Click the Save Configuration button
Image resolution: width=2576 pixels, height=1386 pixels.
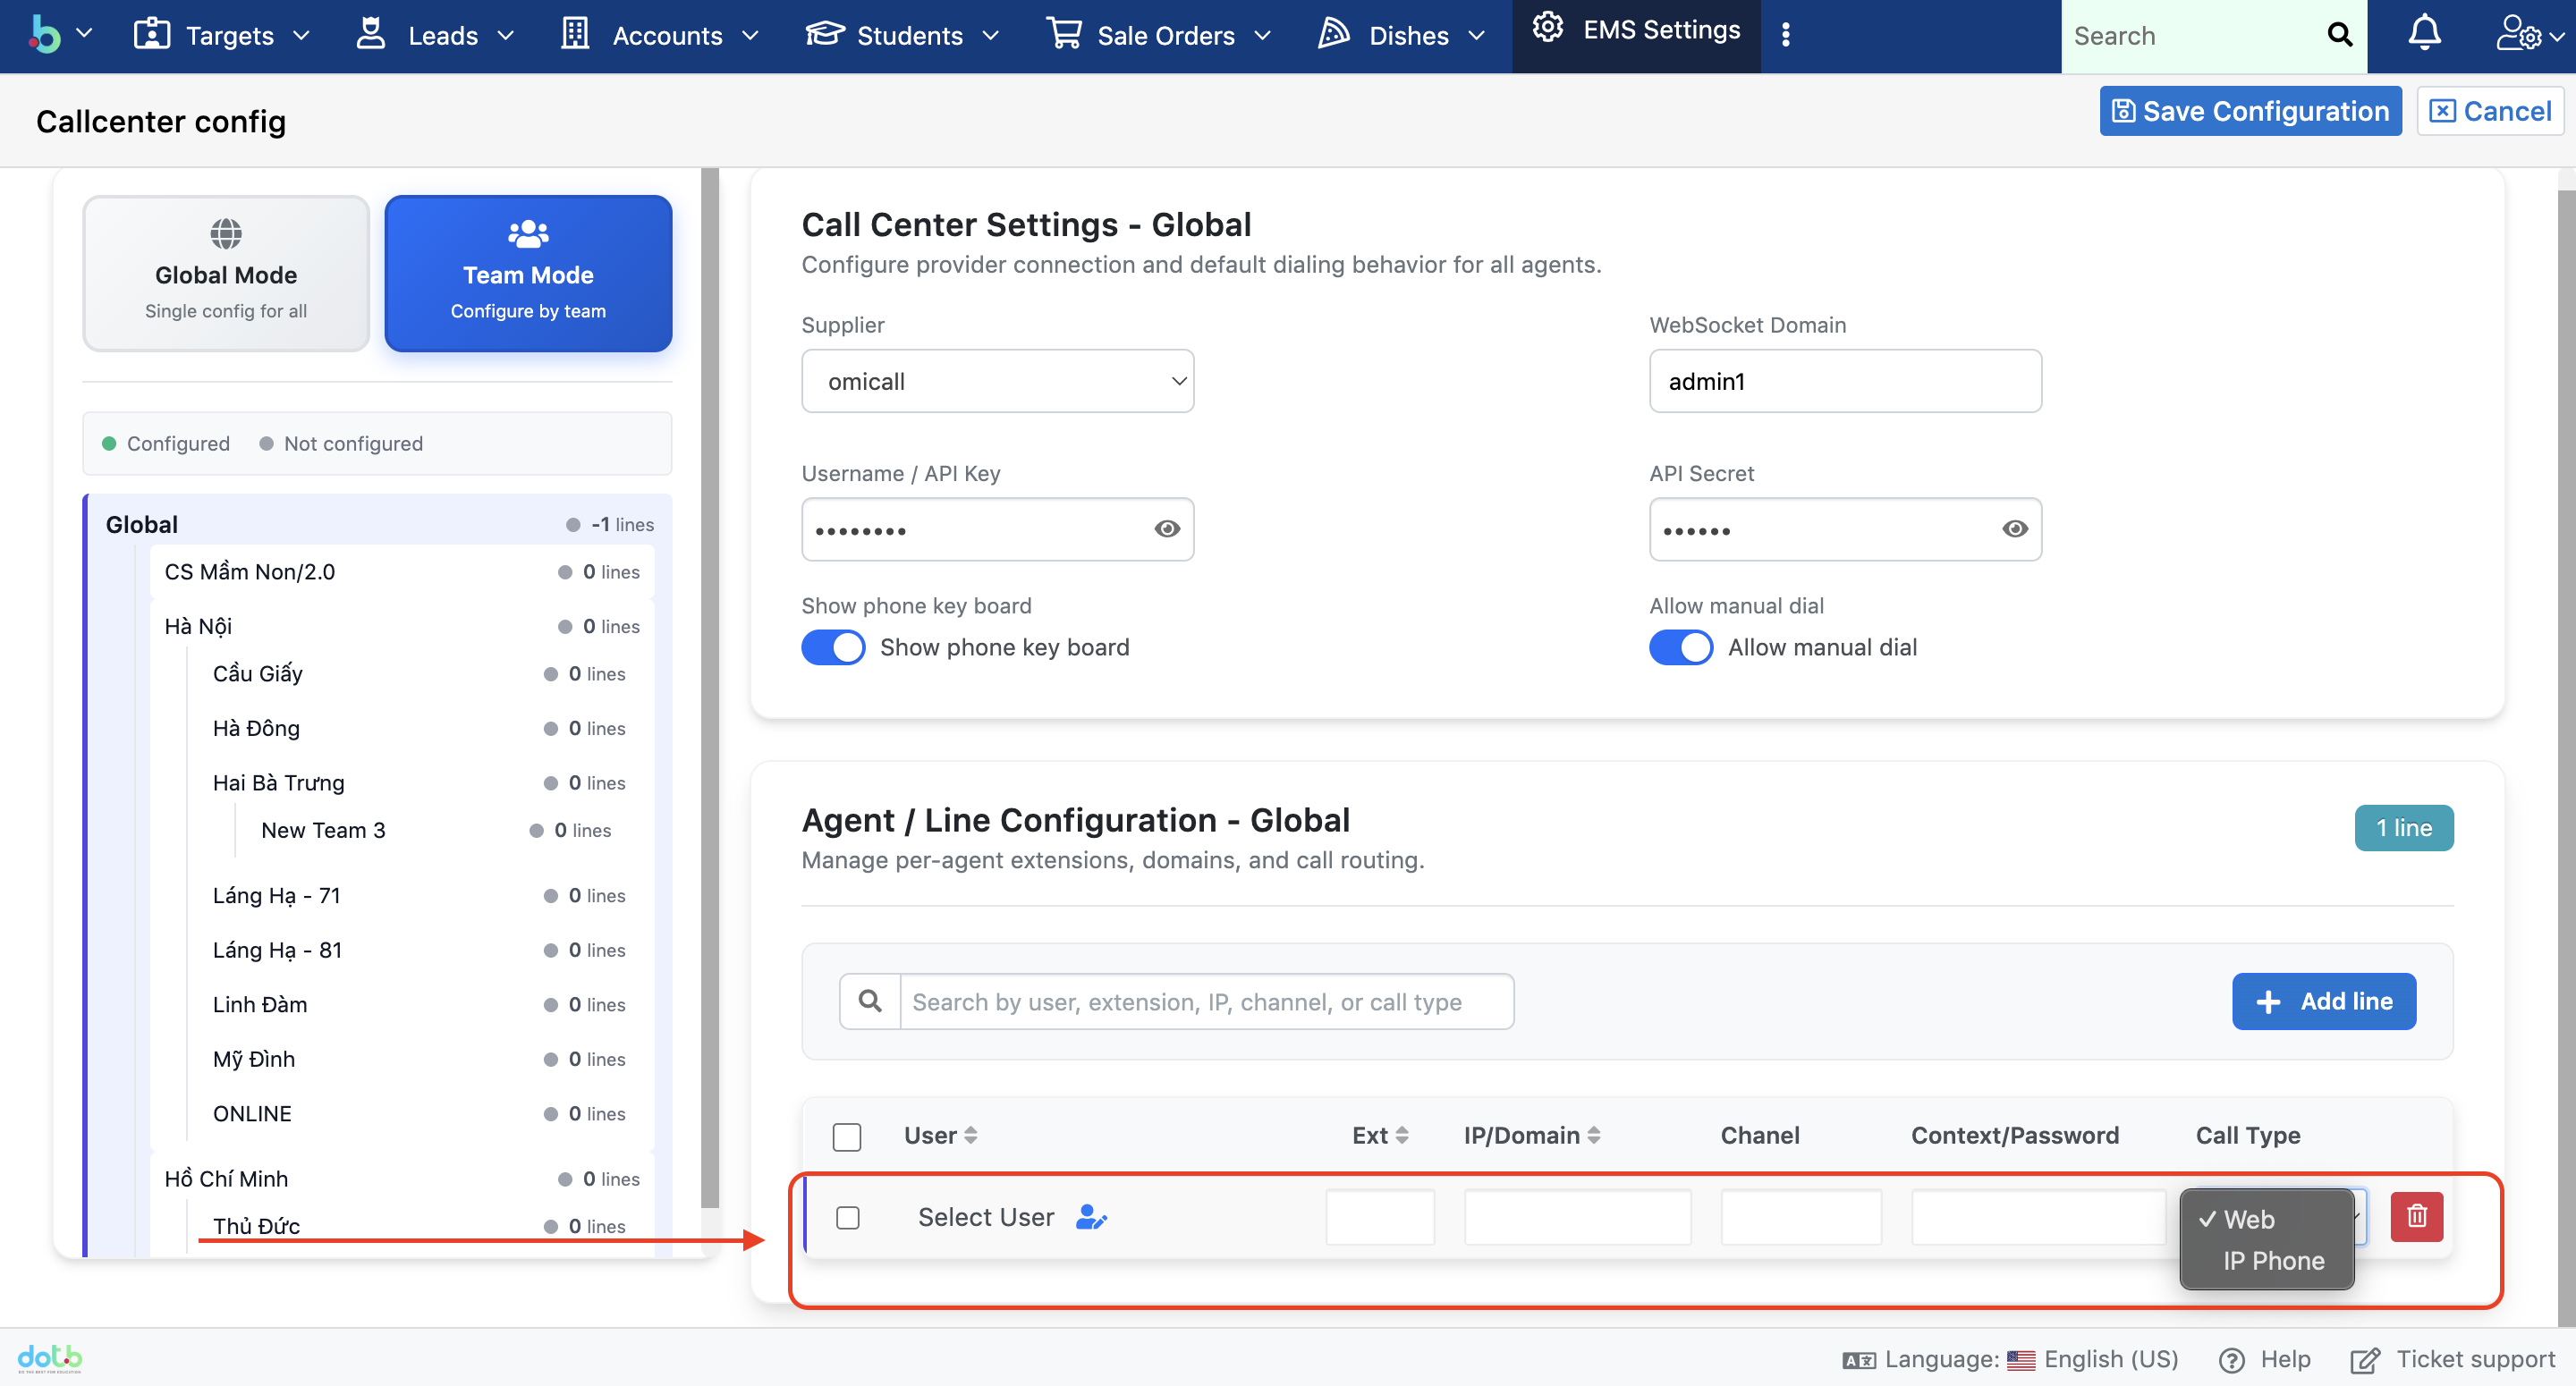click(2250, 111)
